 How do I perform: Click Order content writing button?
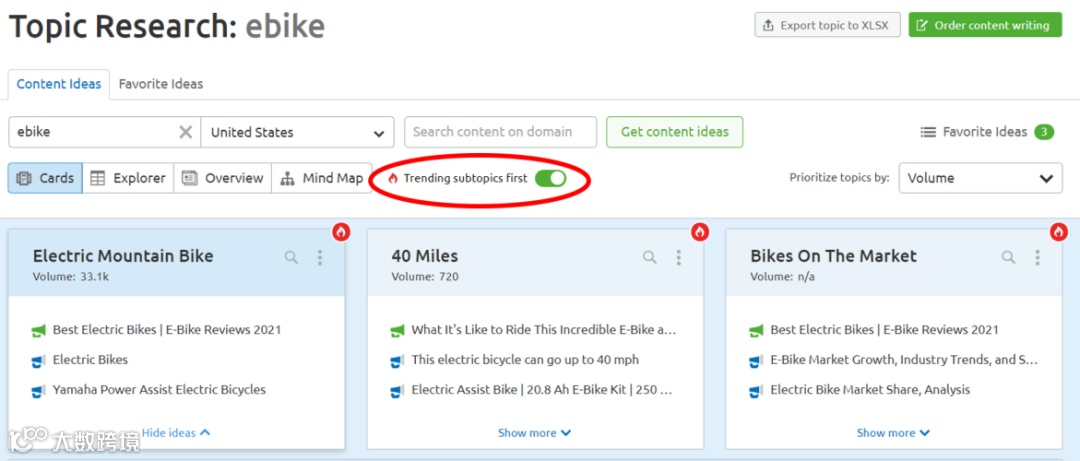985,25
